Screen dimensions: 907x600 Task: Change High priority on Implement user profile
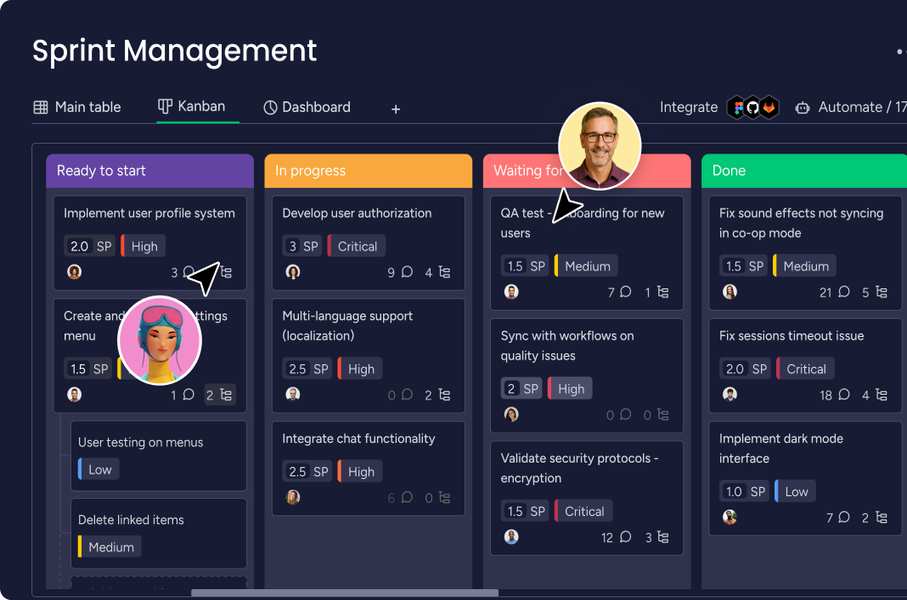click(143, 246)
